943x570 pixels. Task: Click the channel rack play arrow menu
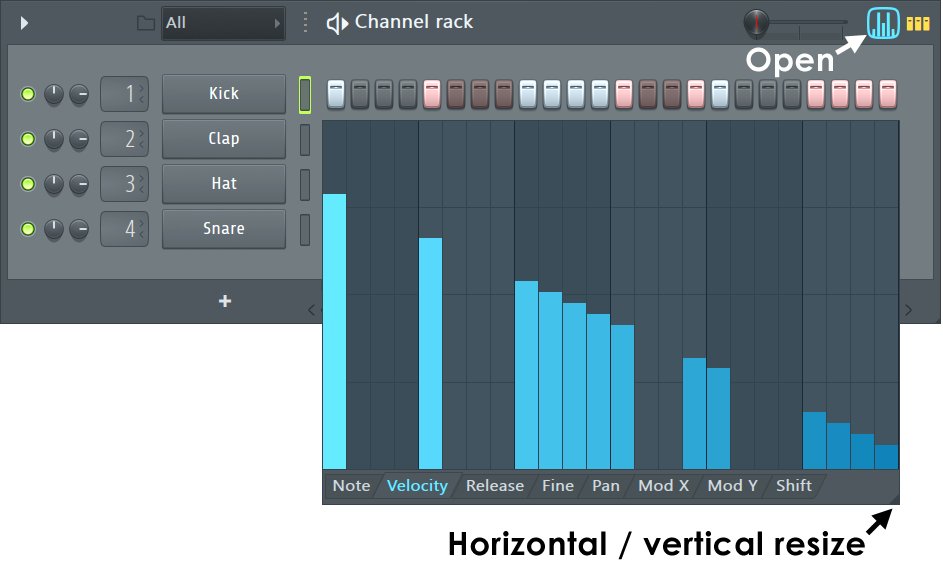(24, 23)
